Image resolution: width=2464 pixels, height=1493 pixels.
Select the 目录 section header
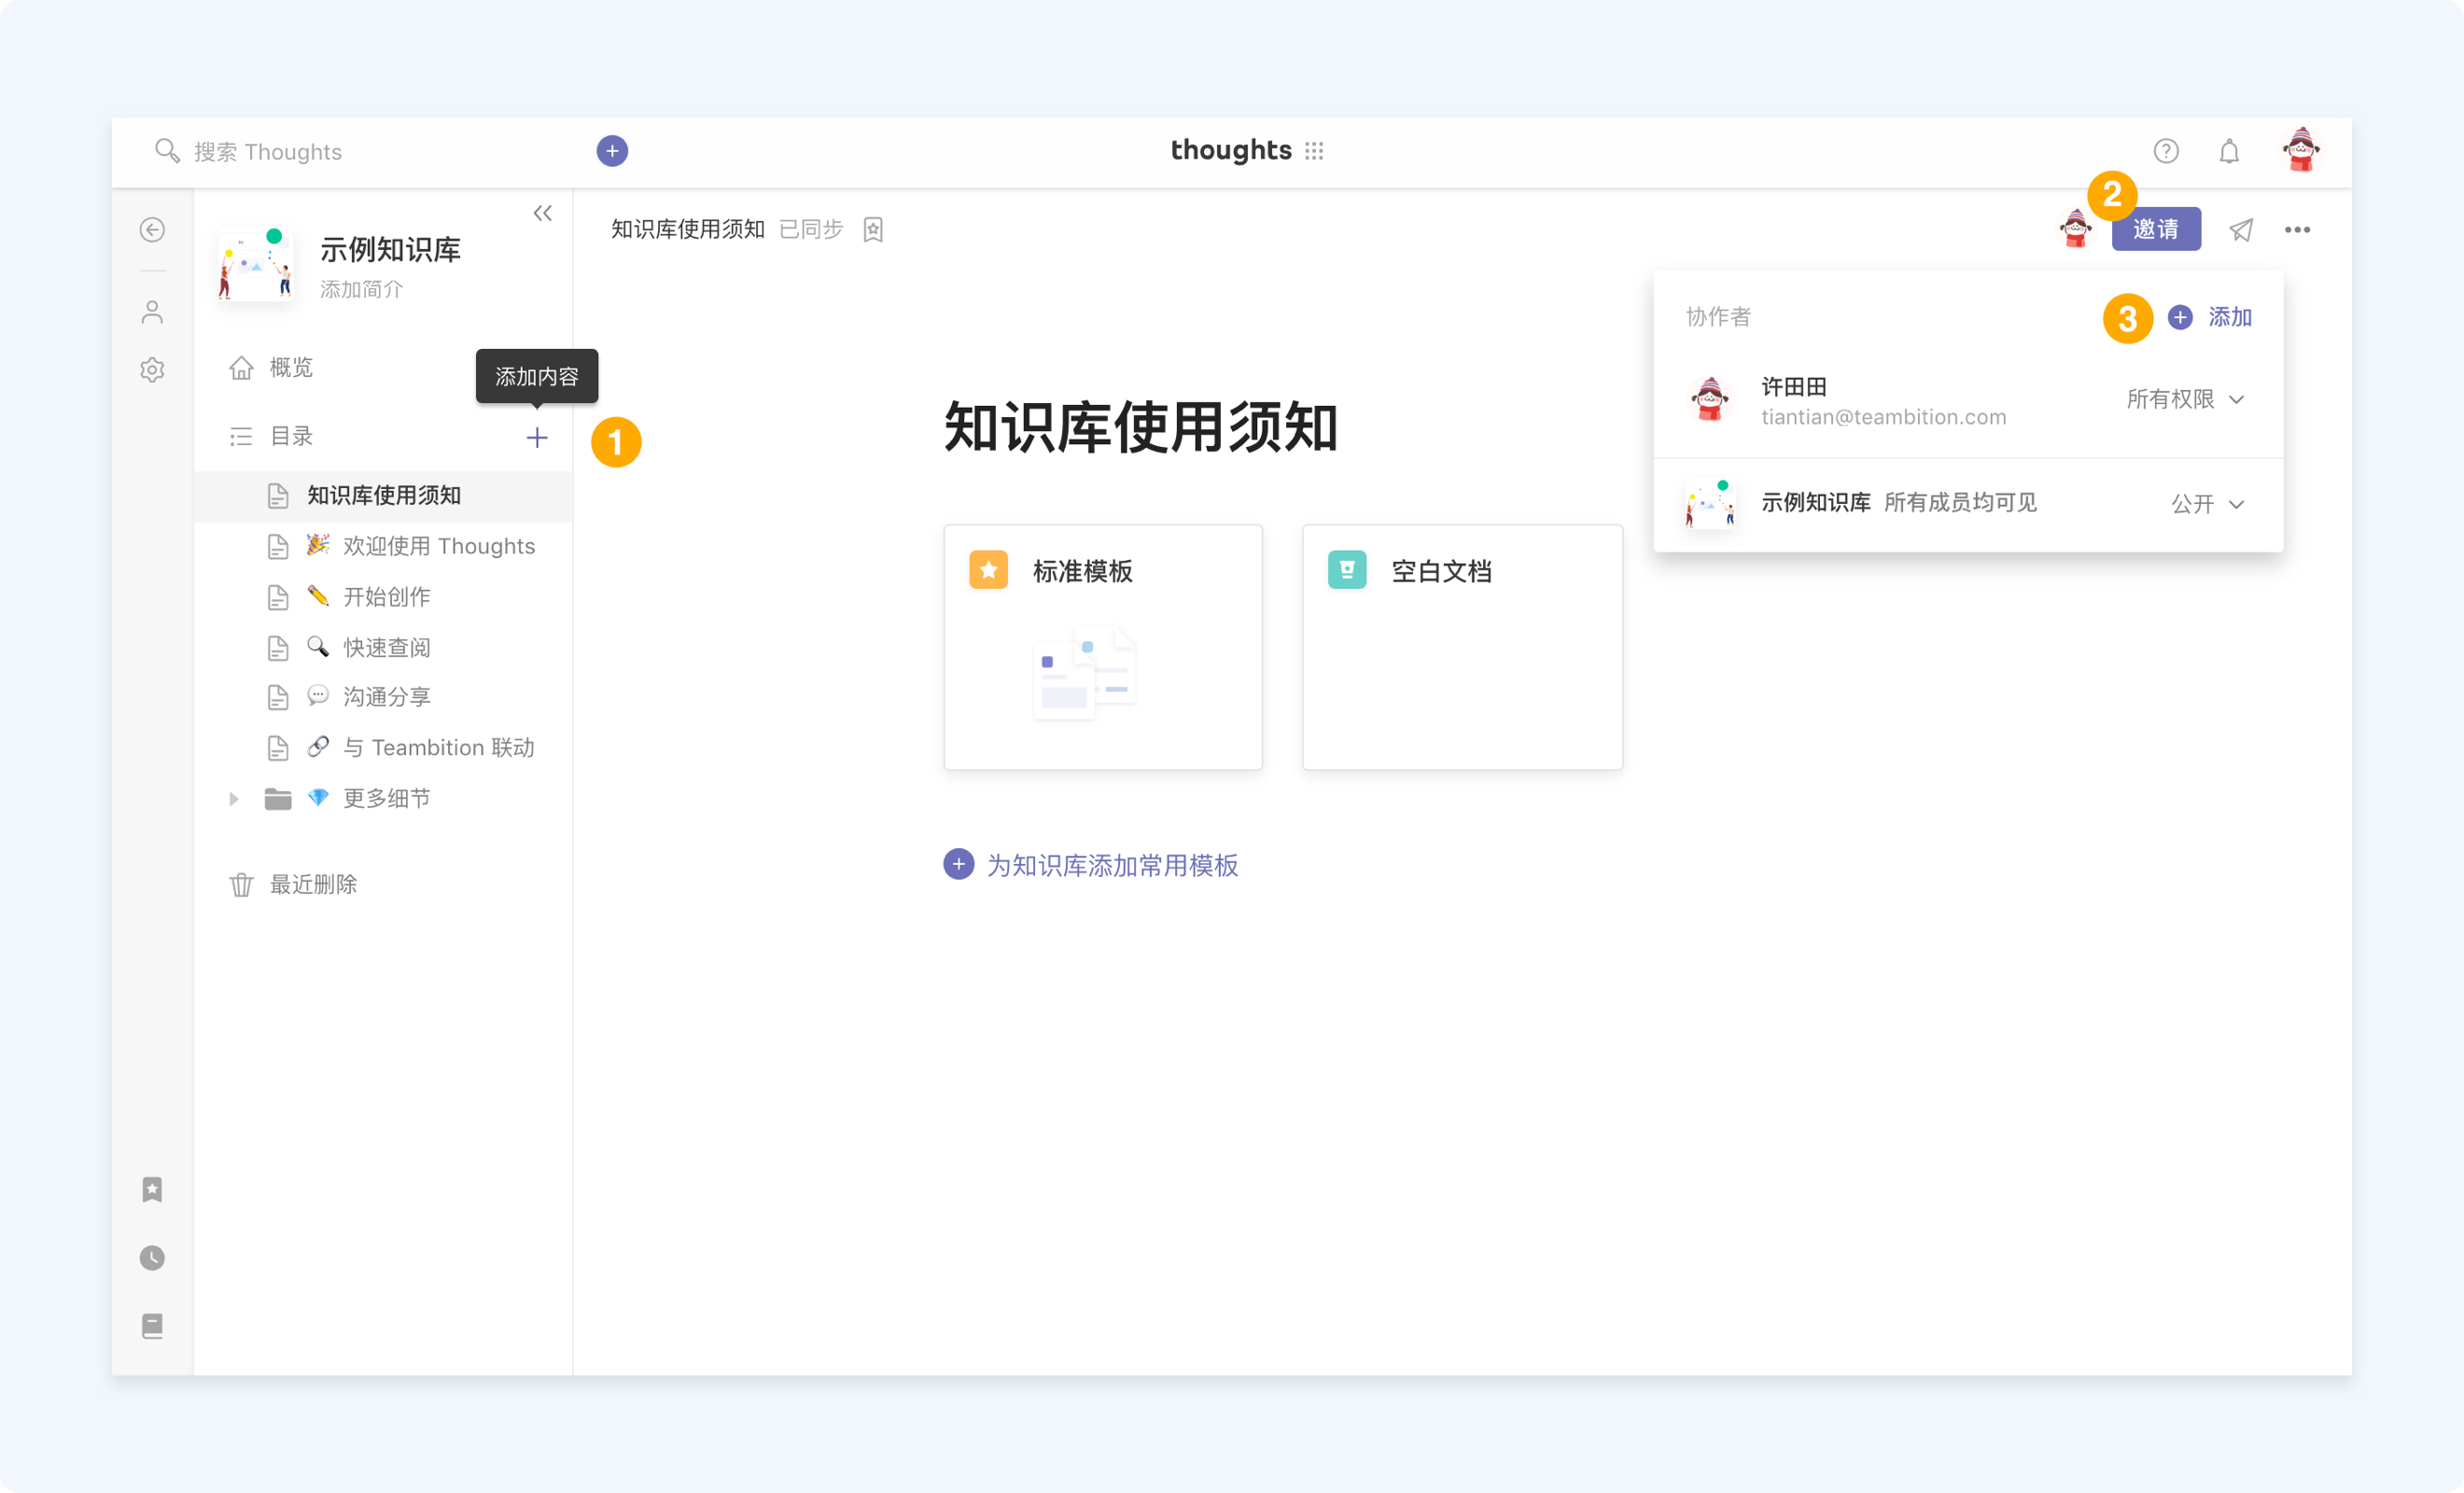(291, 437)
